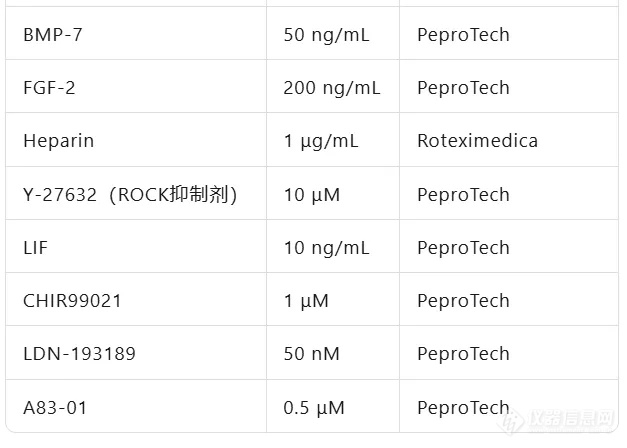
Task: Select PeproTech in the LDN-193189 row
Action: (x=463, y=353)
